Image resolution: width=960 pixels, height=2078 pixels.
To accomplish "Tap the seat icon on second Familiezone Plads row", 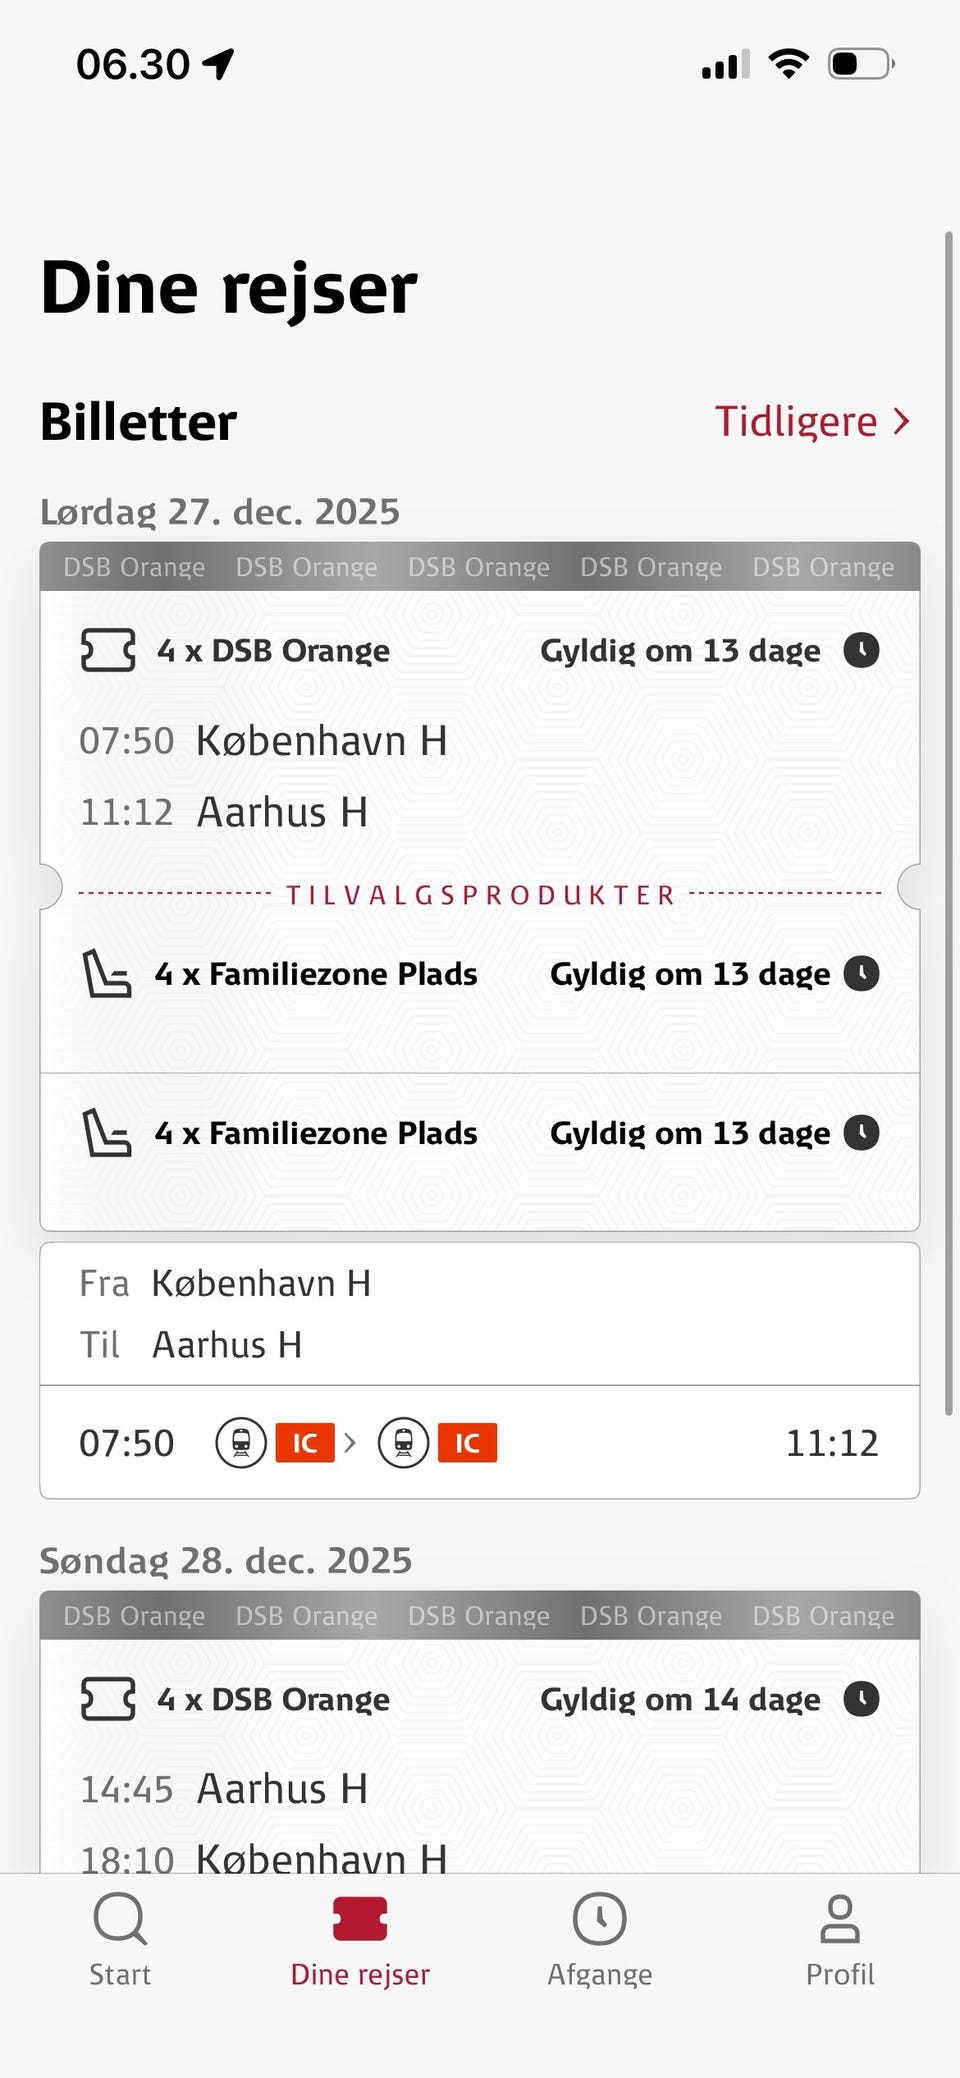I will (x=106, y=1133).
